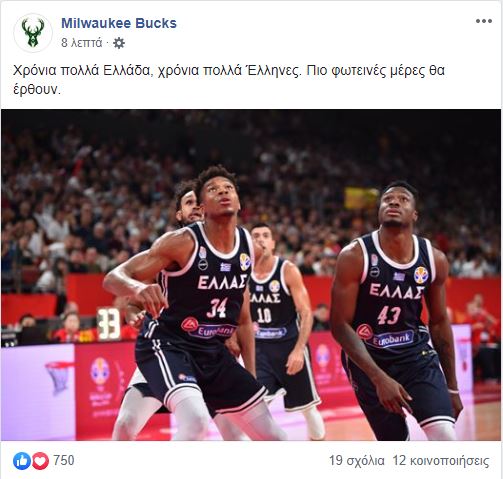Open the '8 λεπτά' timestamp link
The width and height of the screenshot is (503, 479).
click(82, 43)
